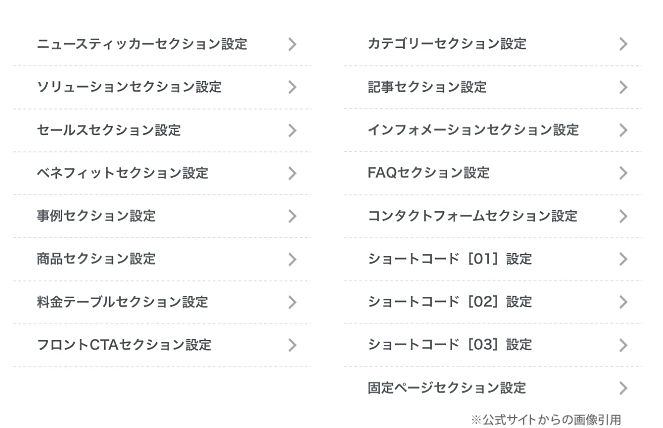
Task: Select ショートコード［02］設定 label
Action: tap(450, 302)
